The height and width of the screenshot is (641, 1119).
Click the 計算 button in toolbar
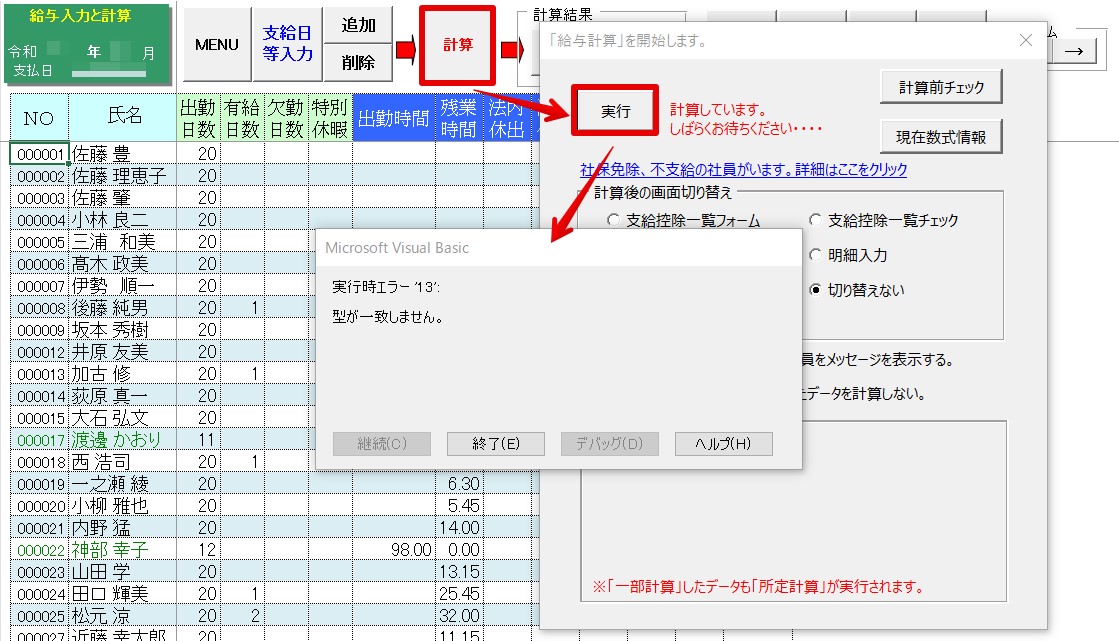[458, 46]
